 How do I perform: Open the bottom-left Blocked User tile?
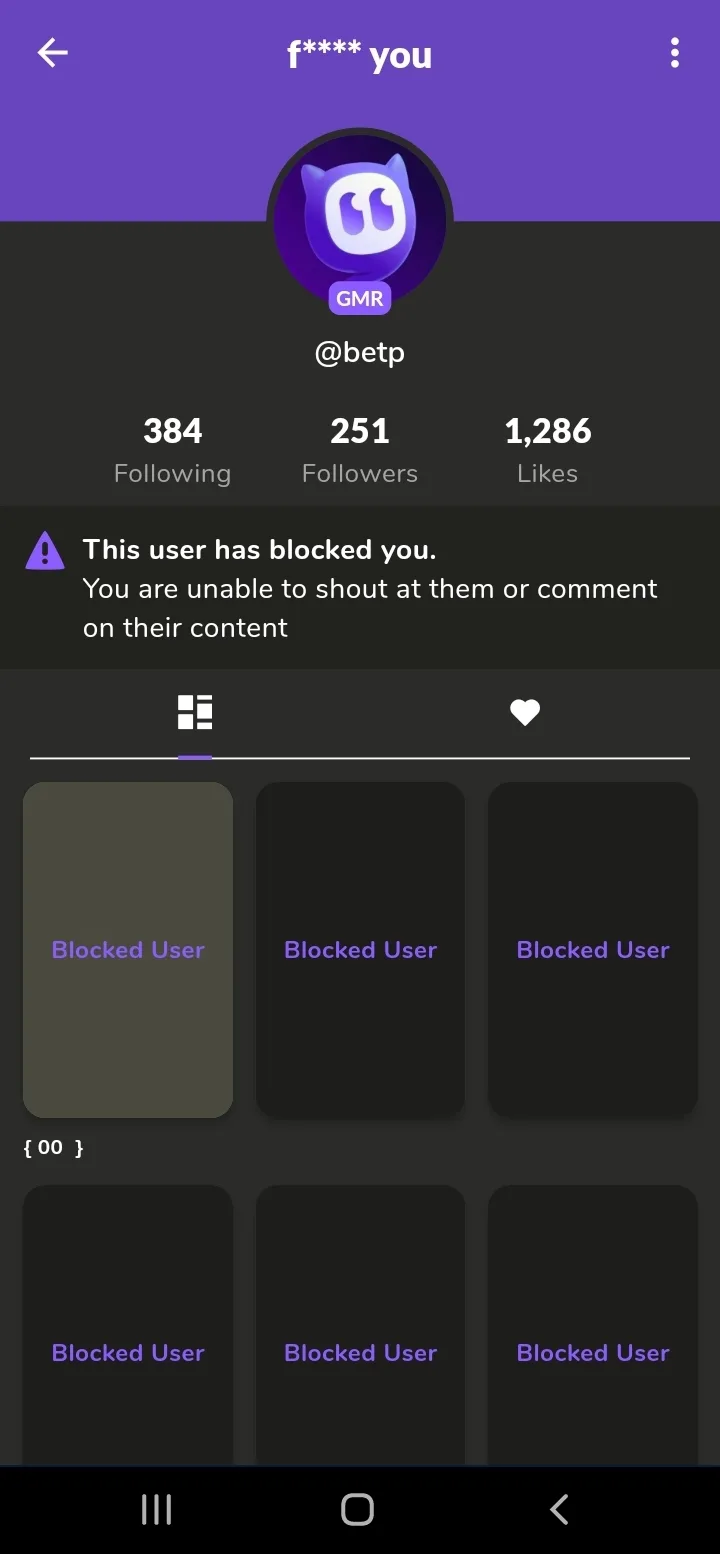[x=128, y=1326]
